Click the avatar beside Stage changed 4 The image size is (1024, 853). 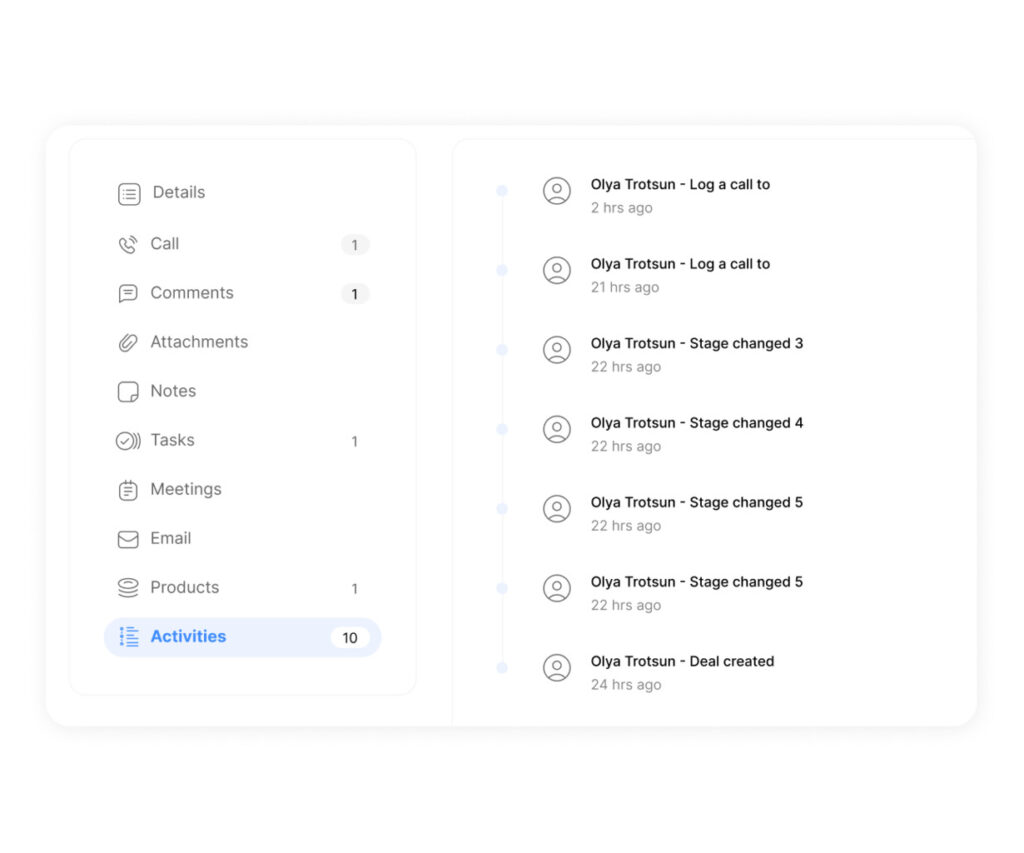click(557, 429)
